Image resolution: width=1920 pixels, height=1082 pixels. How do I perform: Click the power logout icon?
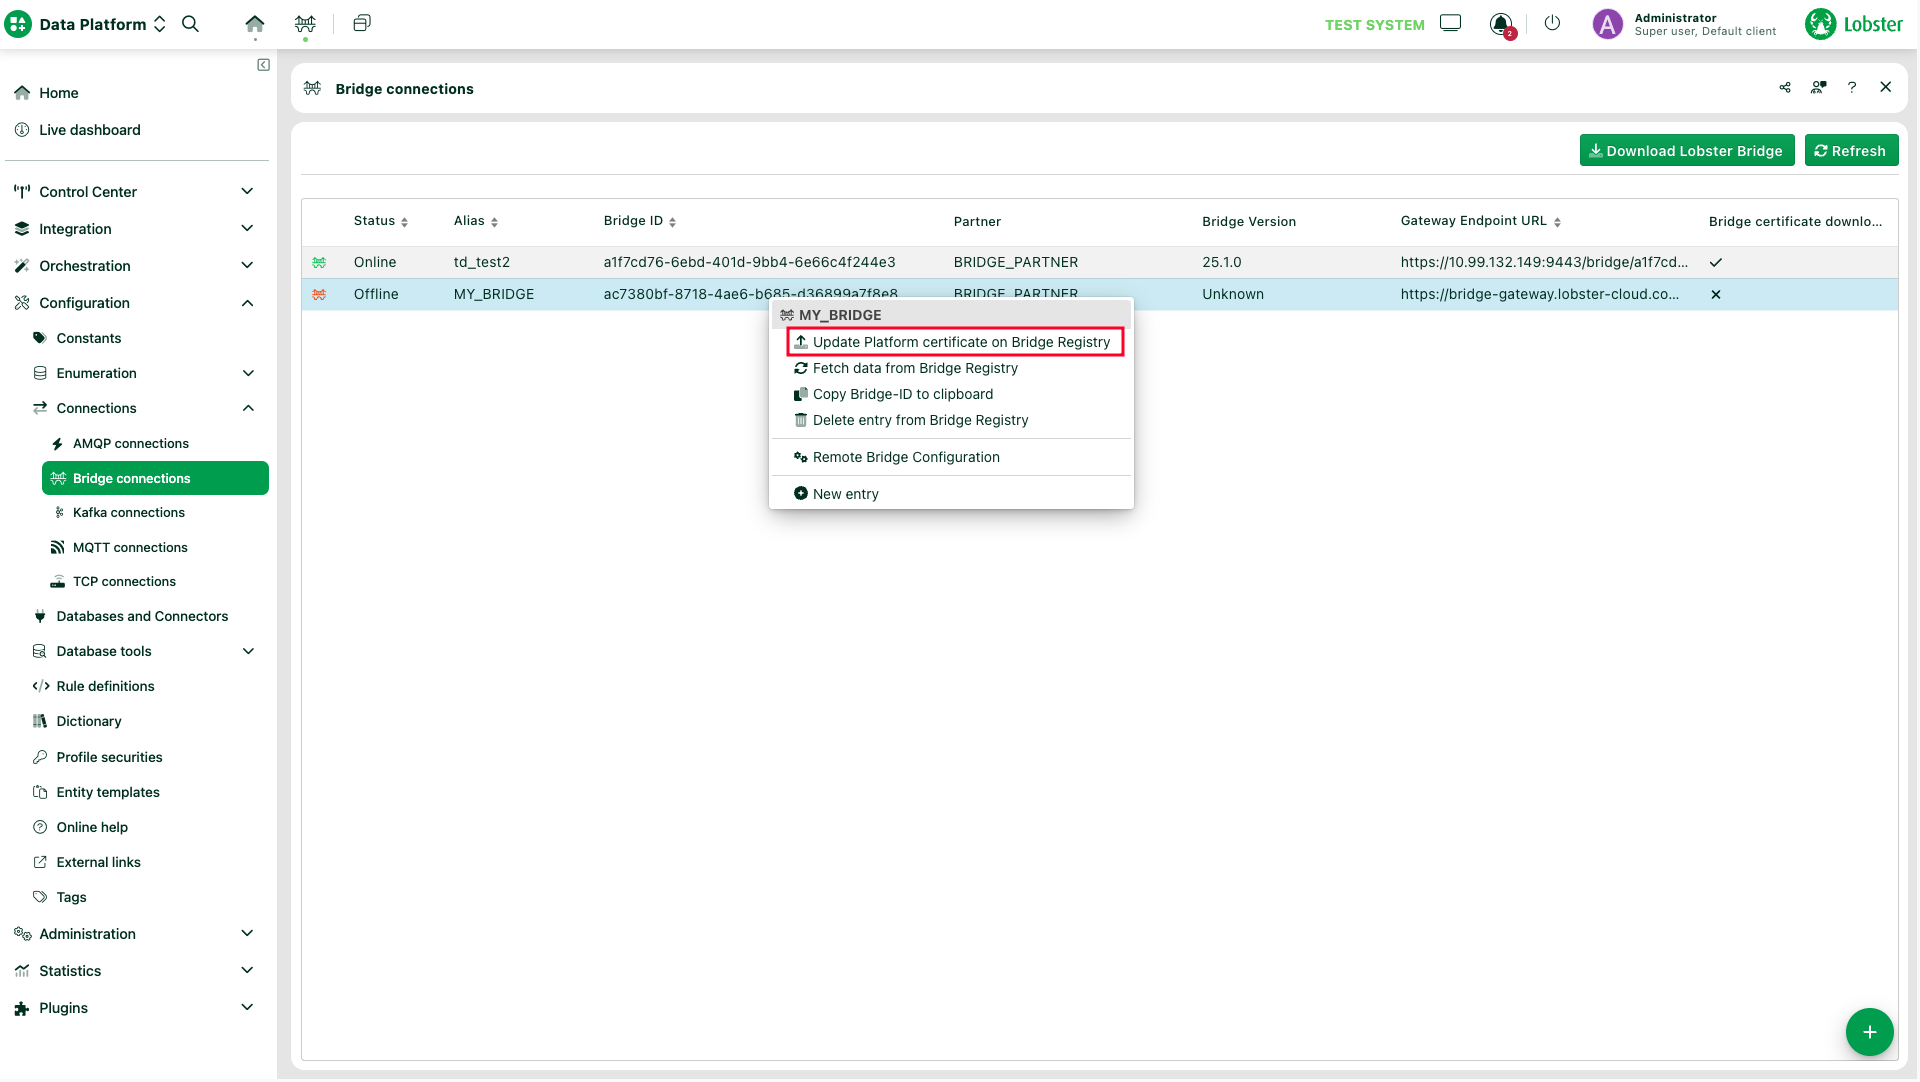(1552, 23)
